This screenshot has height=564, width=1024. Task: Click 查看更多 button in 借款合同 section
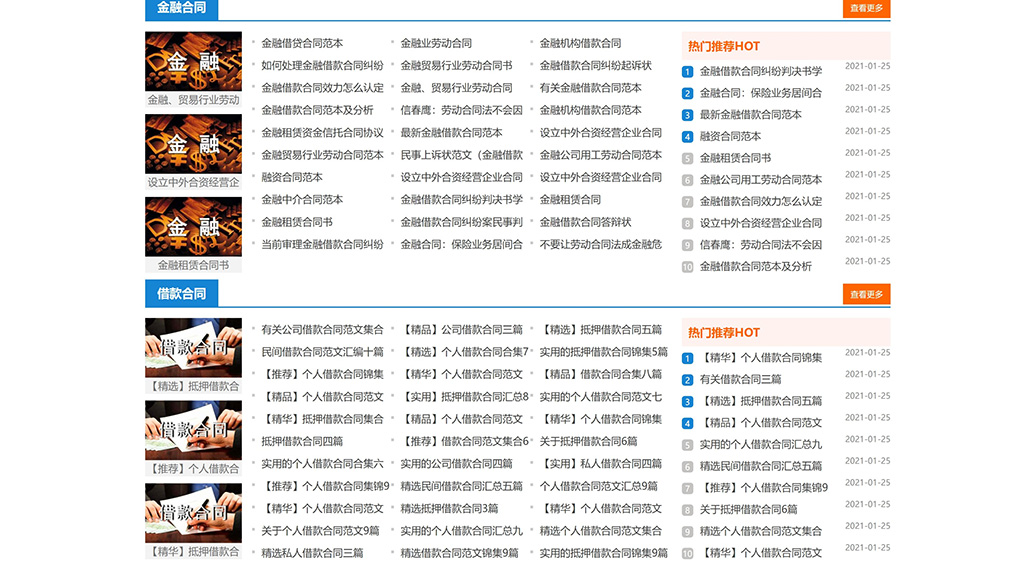click(x=866, y=294)
